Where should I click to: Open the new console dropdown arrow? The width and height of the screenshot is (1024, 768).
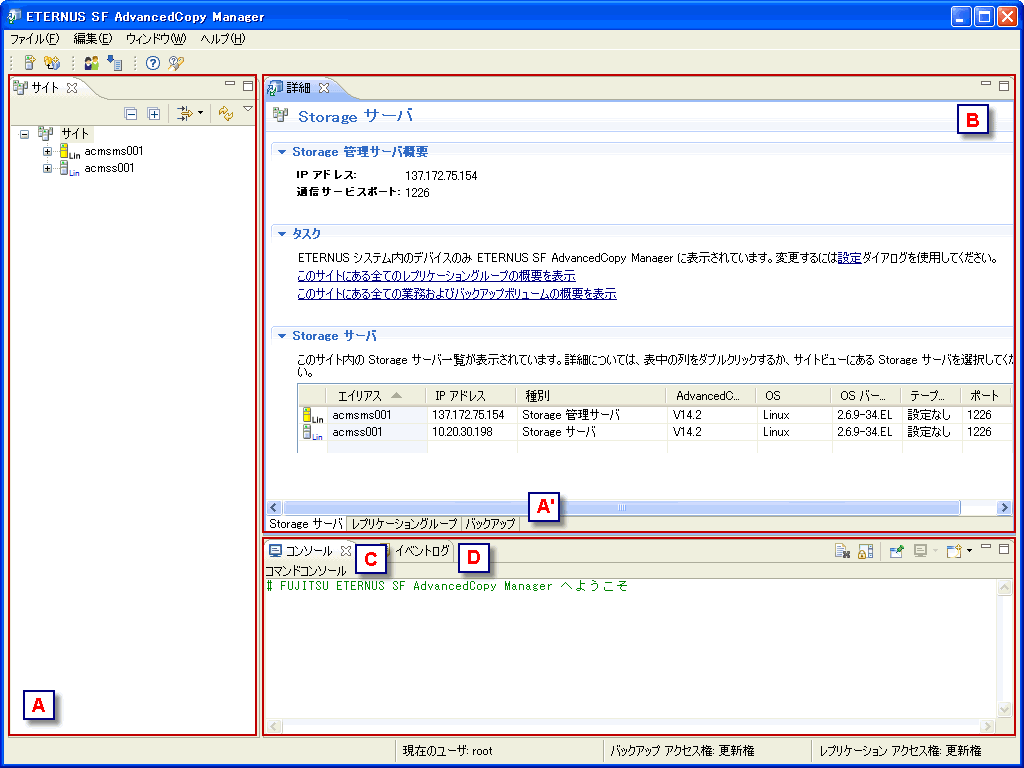click(968, 551)
